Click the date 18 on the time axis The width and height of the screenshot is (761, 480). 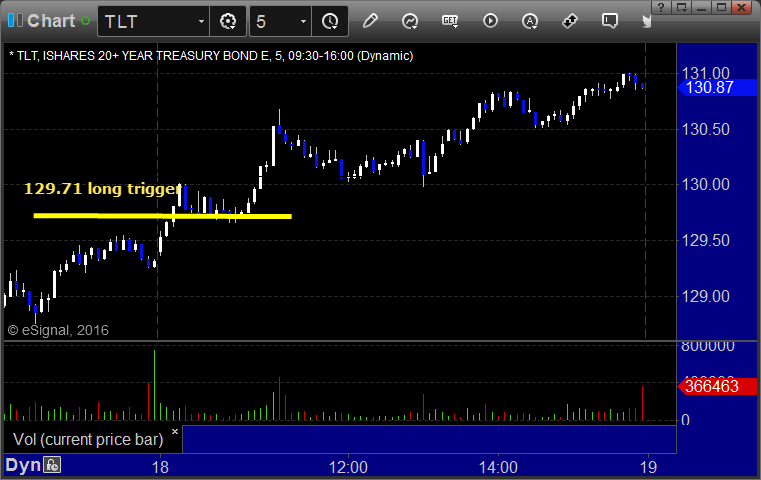point(160,467)
